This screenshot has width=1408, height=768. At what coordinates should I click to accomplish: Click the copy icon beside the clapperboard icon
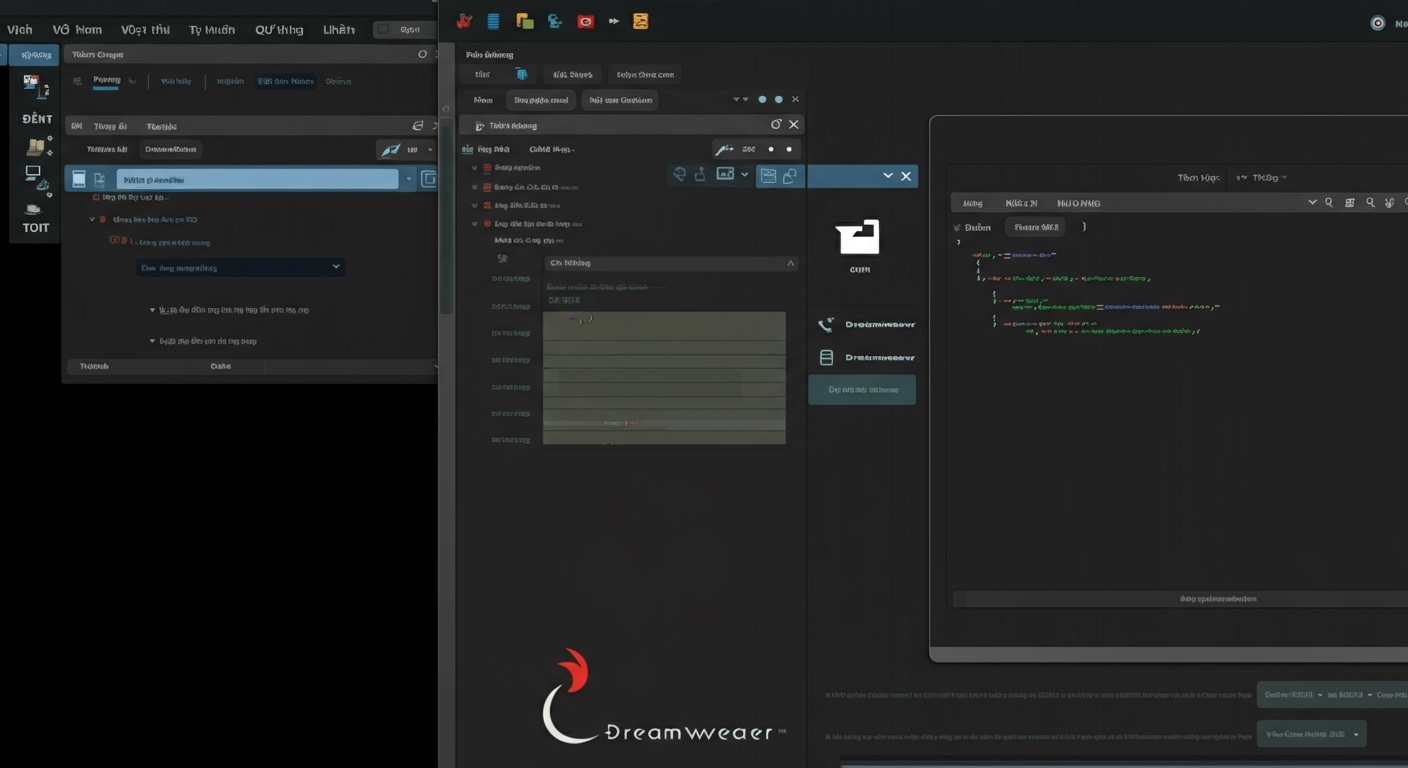[790, 176]
